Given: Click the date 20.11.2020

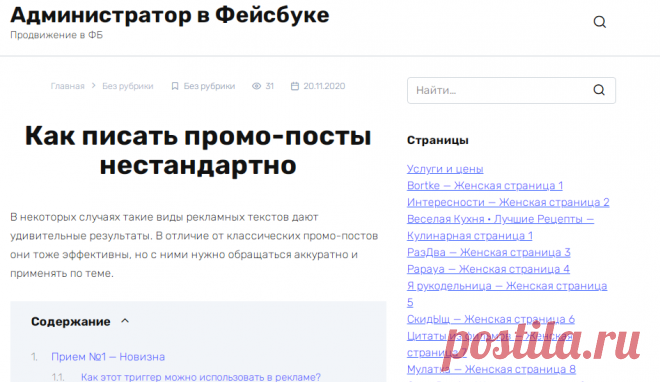Looking at the screenshot, I should pos(324,86).
